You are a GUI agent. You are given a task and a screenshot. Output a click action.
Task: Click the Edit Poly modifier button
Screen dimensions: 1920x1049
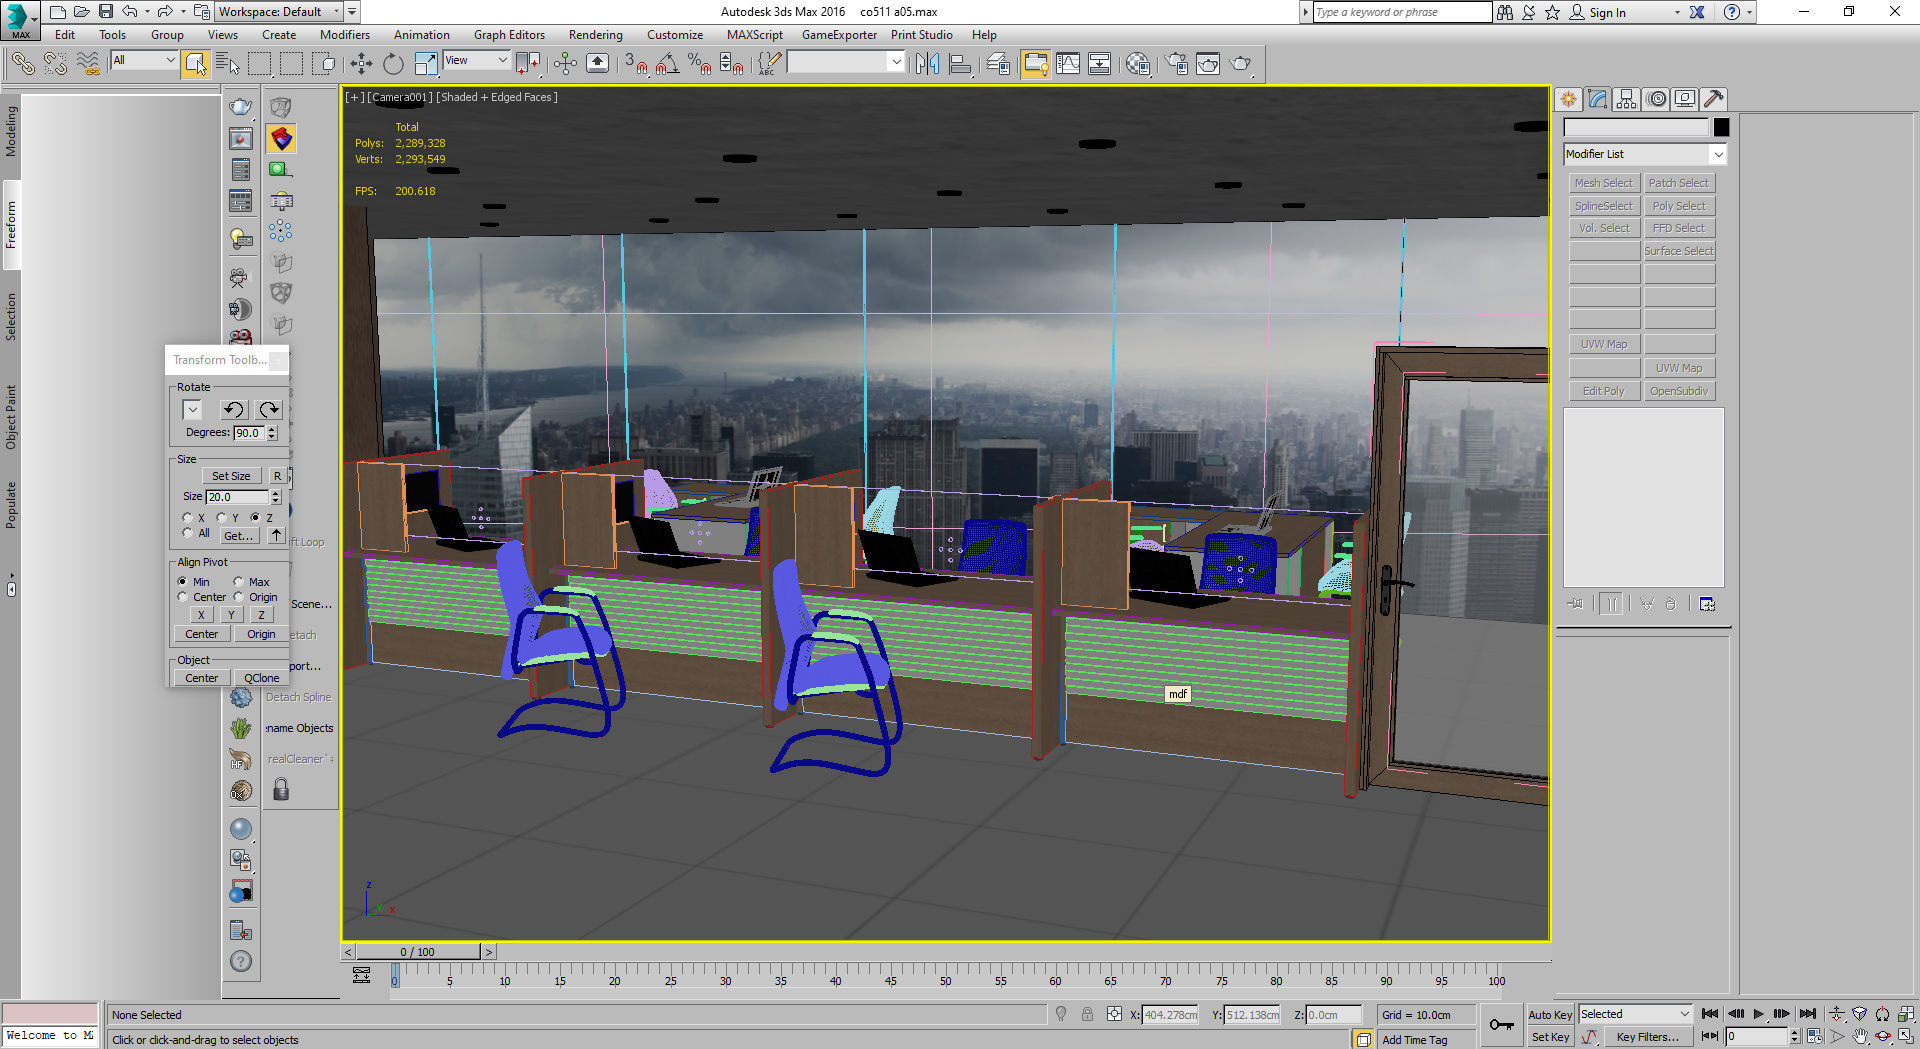[x=1603, y=391]
